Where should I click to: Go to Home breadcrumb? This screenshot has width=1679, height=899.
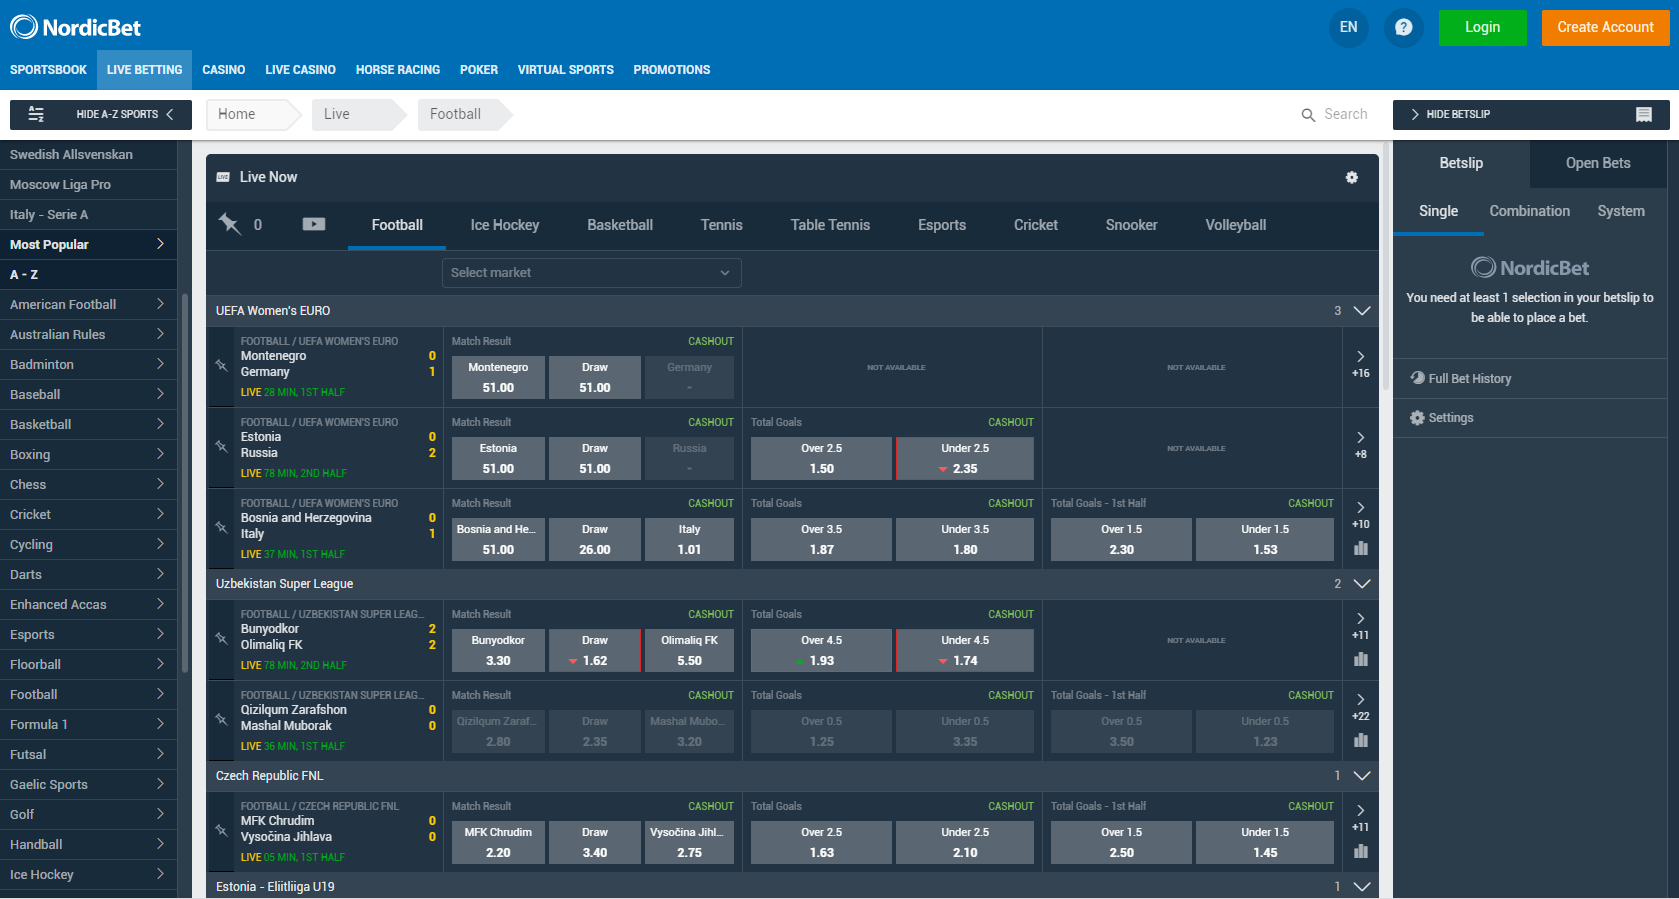click(x=253, y=114)
